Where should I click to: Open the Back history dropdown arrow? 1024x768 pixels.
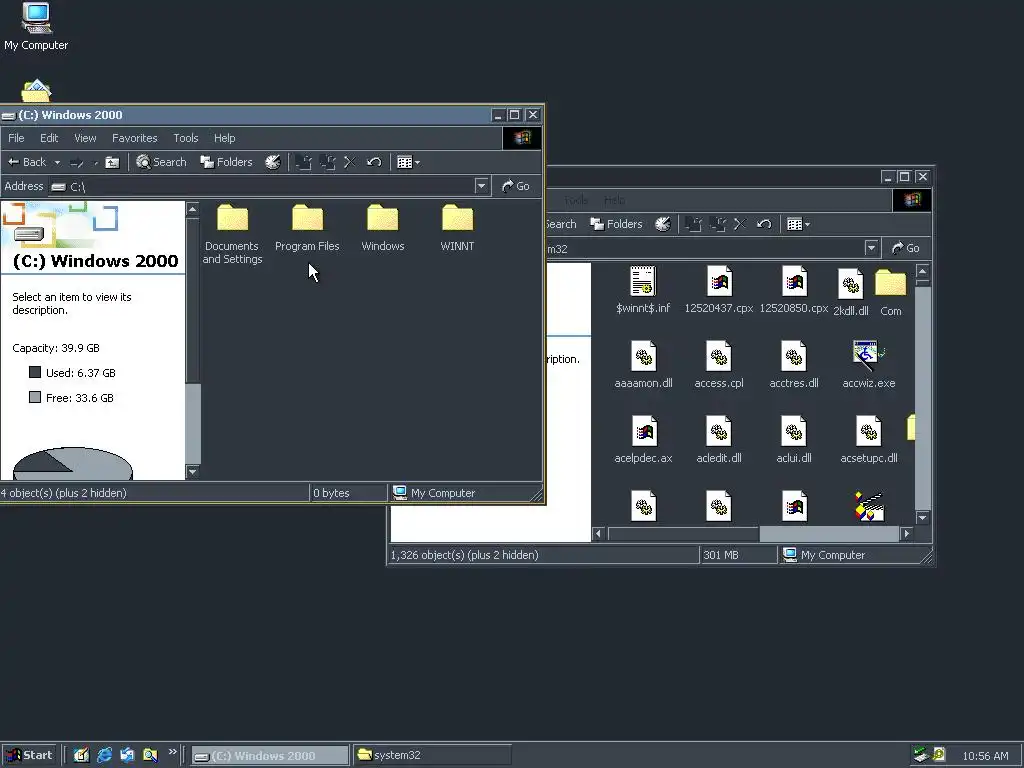57,163
